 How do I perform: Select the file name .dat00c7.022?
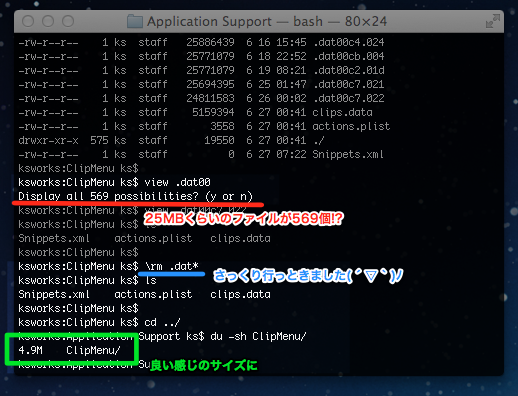(349, 98)
